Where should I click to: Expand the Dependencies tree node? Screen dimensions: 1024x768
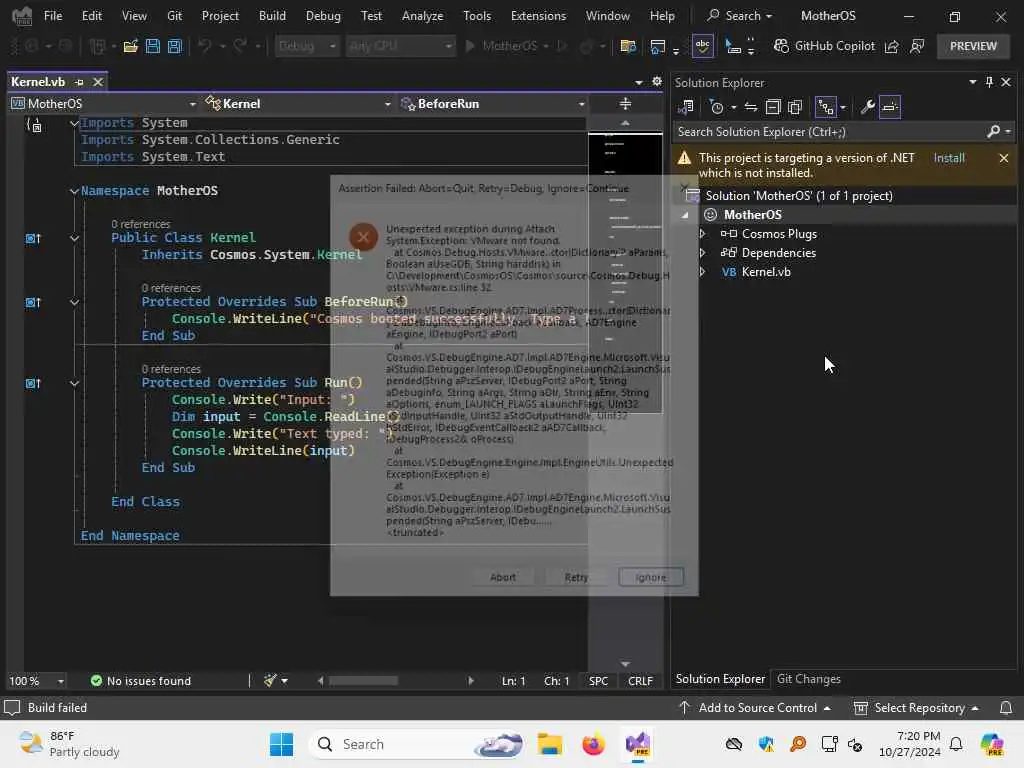tap(703, 253)
